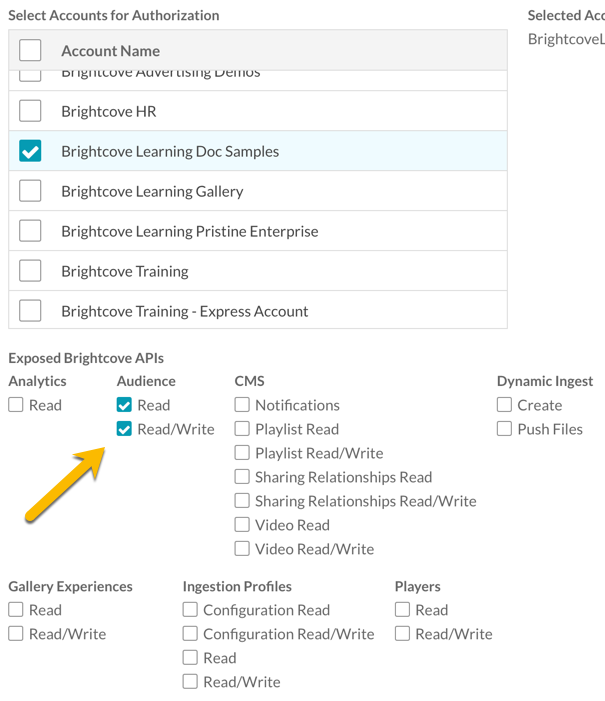Enable Players Read permission
This screenshot has height=701, width=605.
pos(402,610)
